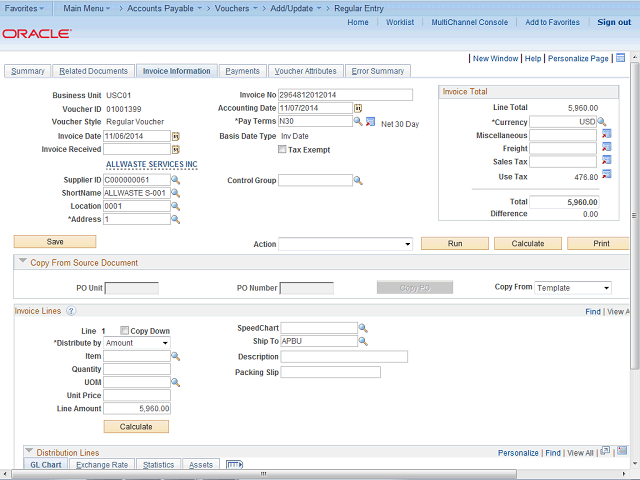The image size is (640, 480).
Task: Click the UOM lookup magnifier
Action: click(x=175, y=382)
